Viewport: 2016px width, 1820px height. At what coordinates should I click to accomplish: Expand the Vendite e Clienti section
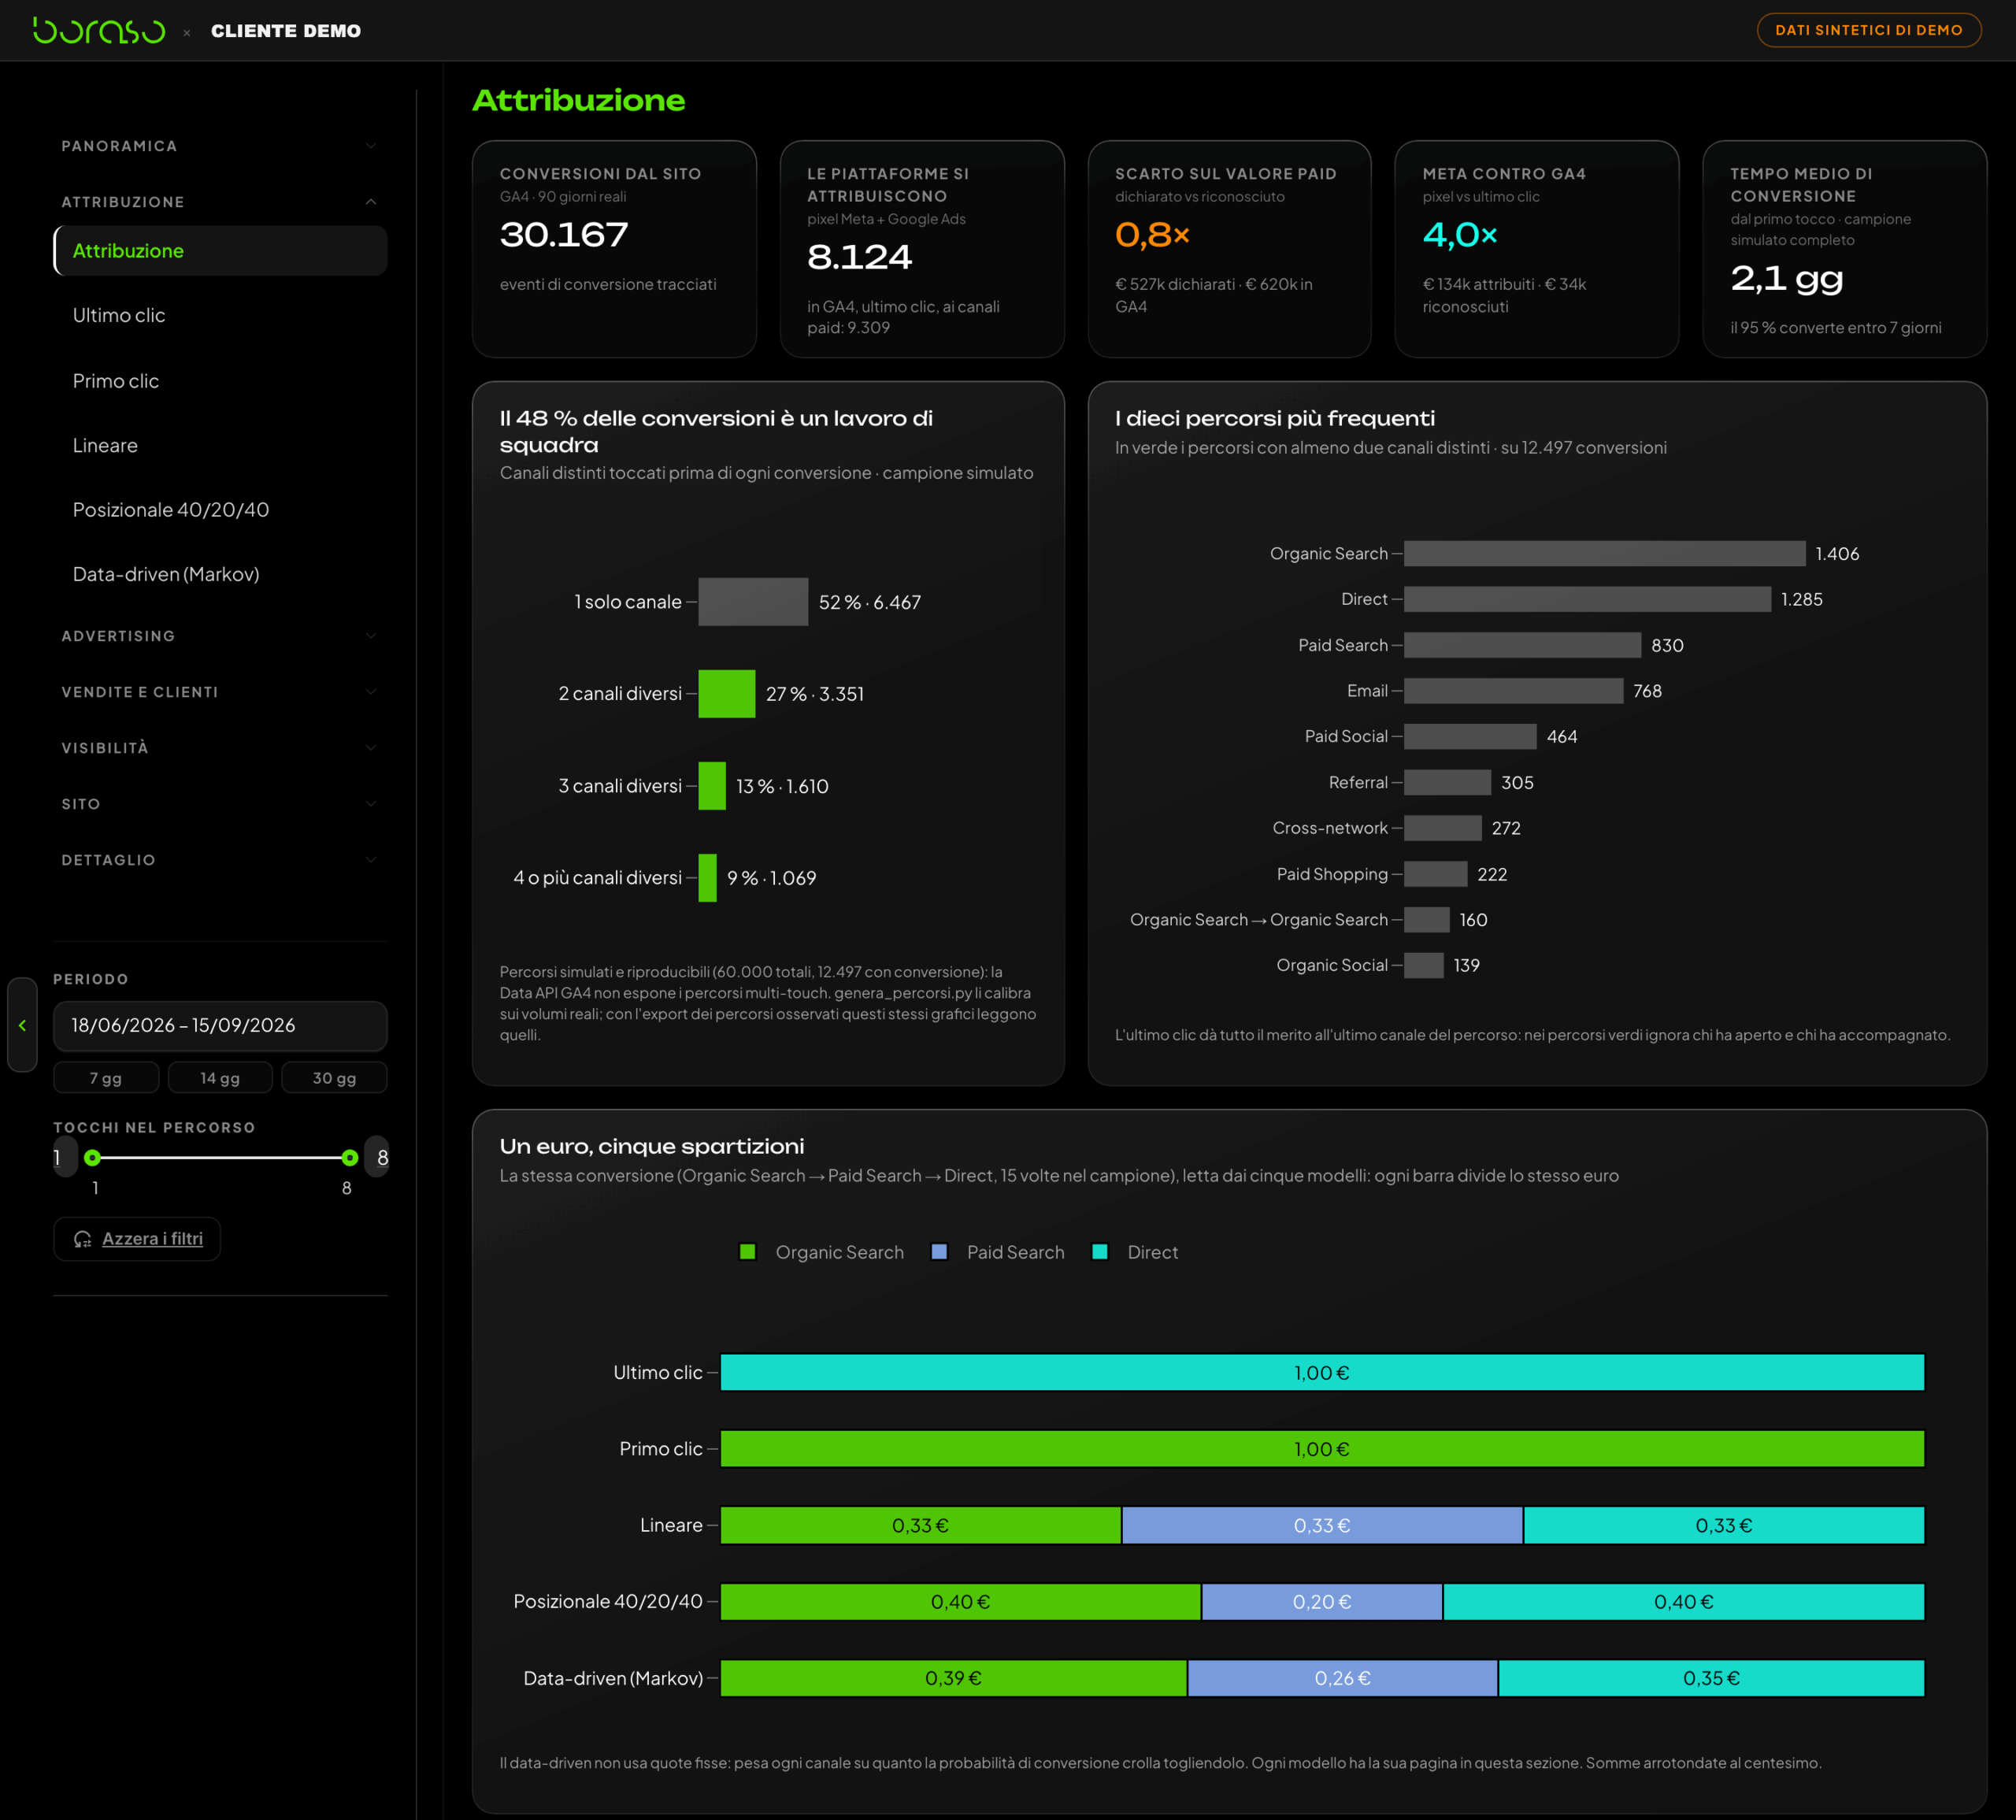coord(219,692)
